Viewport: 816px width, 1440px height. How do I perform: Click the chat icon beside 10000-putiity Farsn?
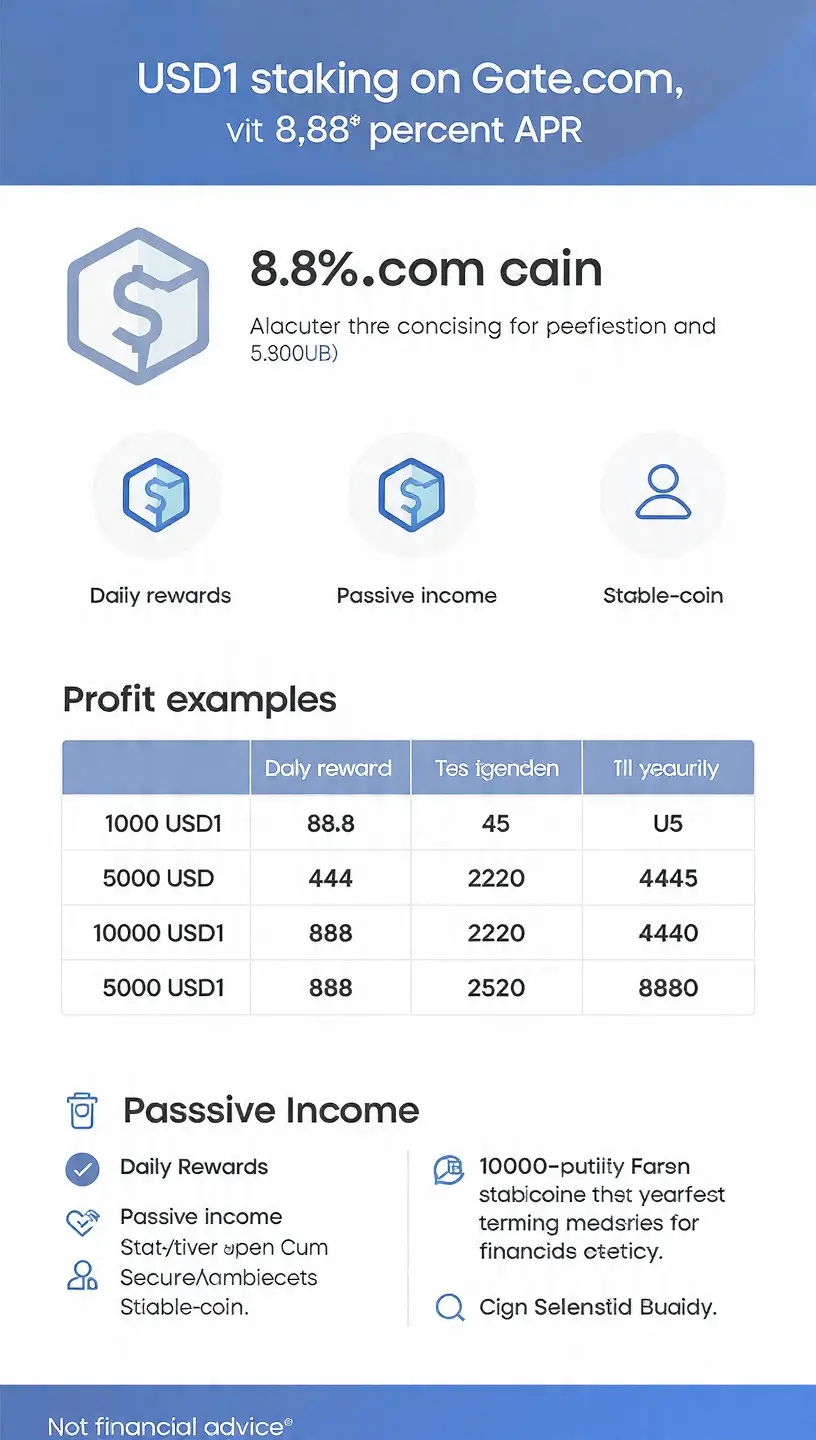coord(449,1169)
